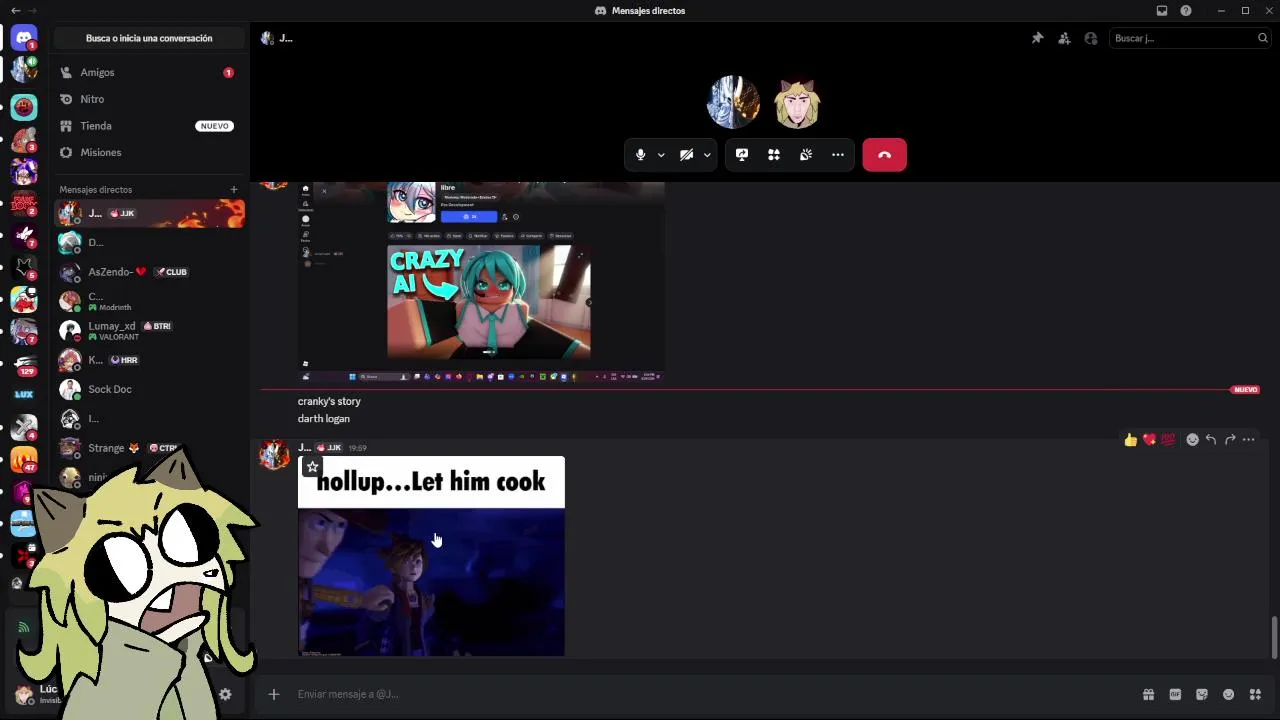
Task: Open more message options
Action: tap(1248, 440)
